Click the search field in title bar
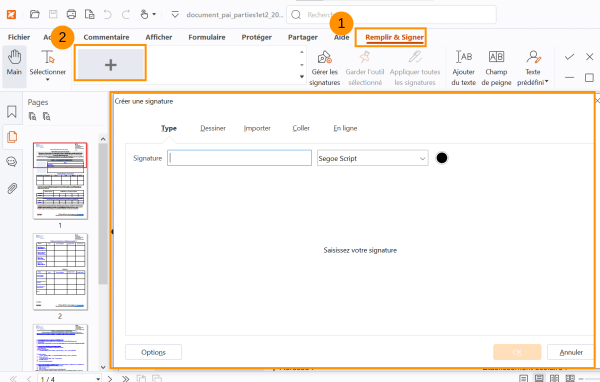The image size is (600, 382). click(391, 15)
